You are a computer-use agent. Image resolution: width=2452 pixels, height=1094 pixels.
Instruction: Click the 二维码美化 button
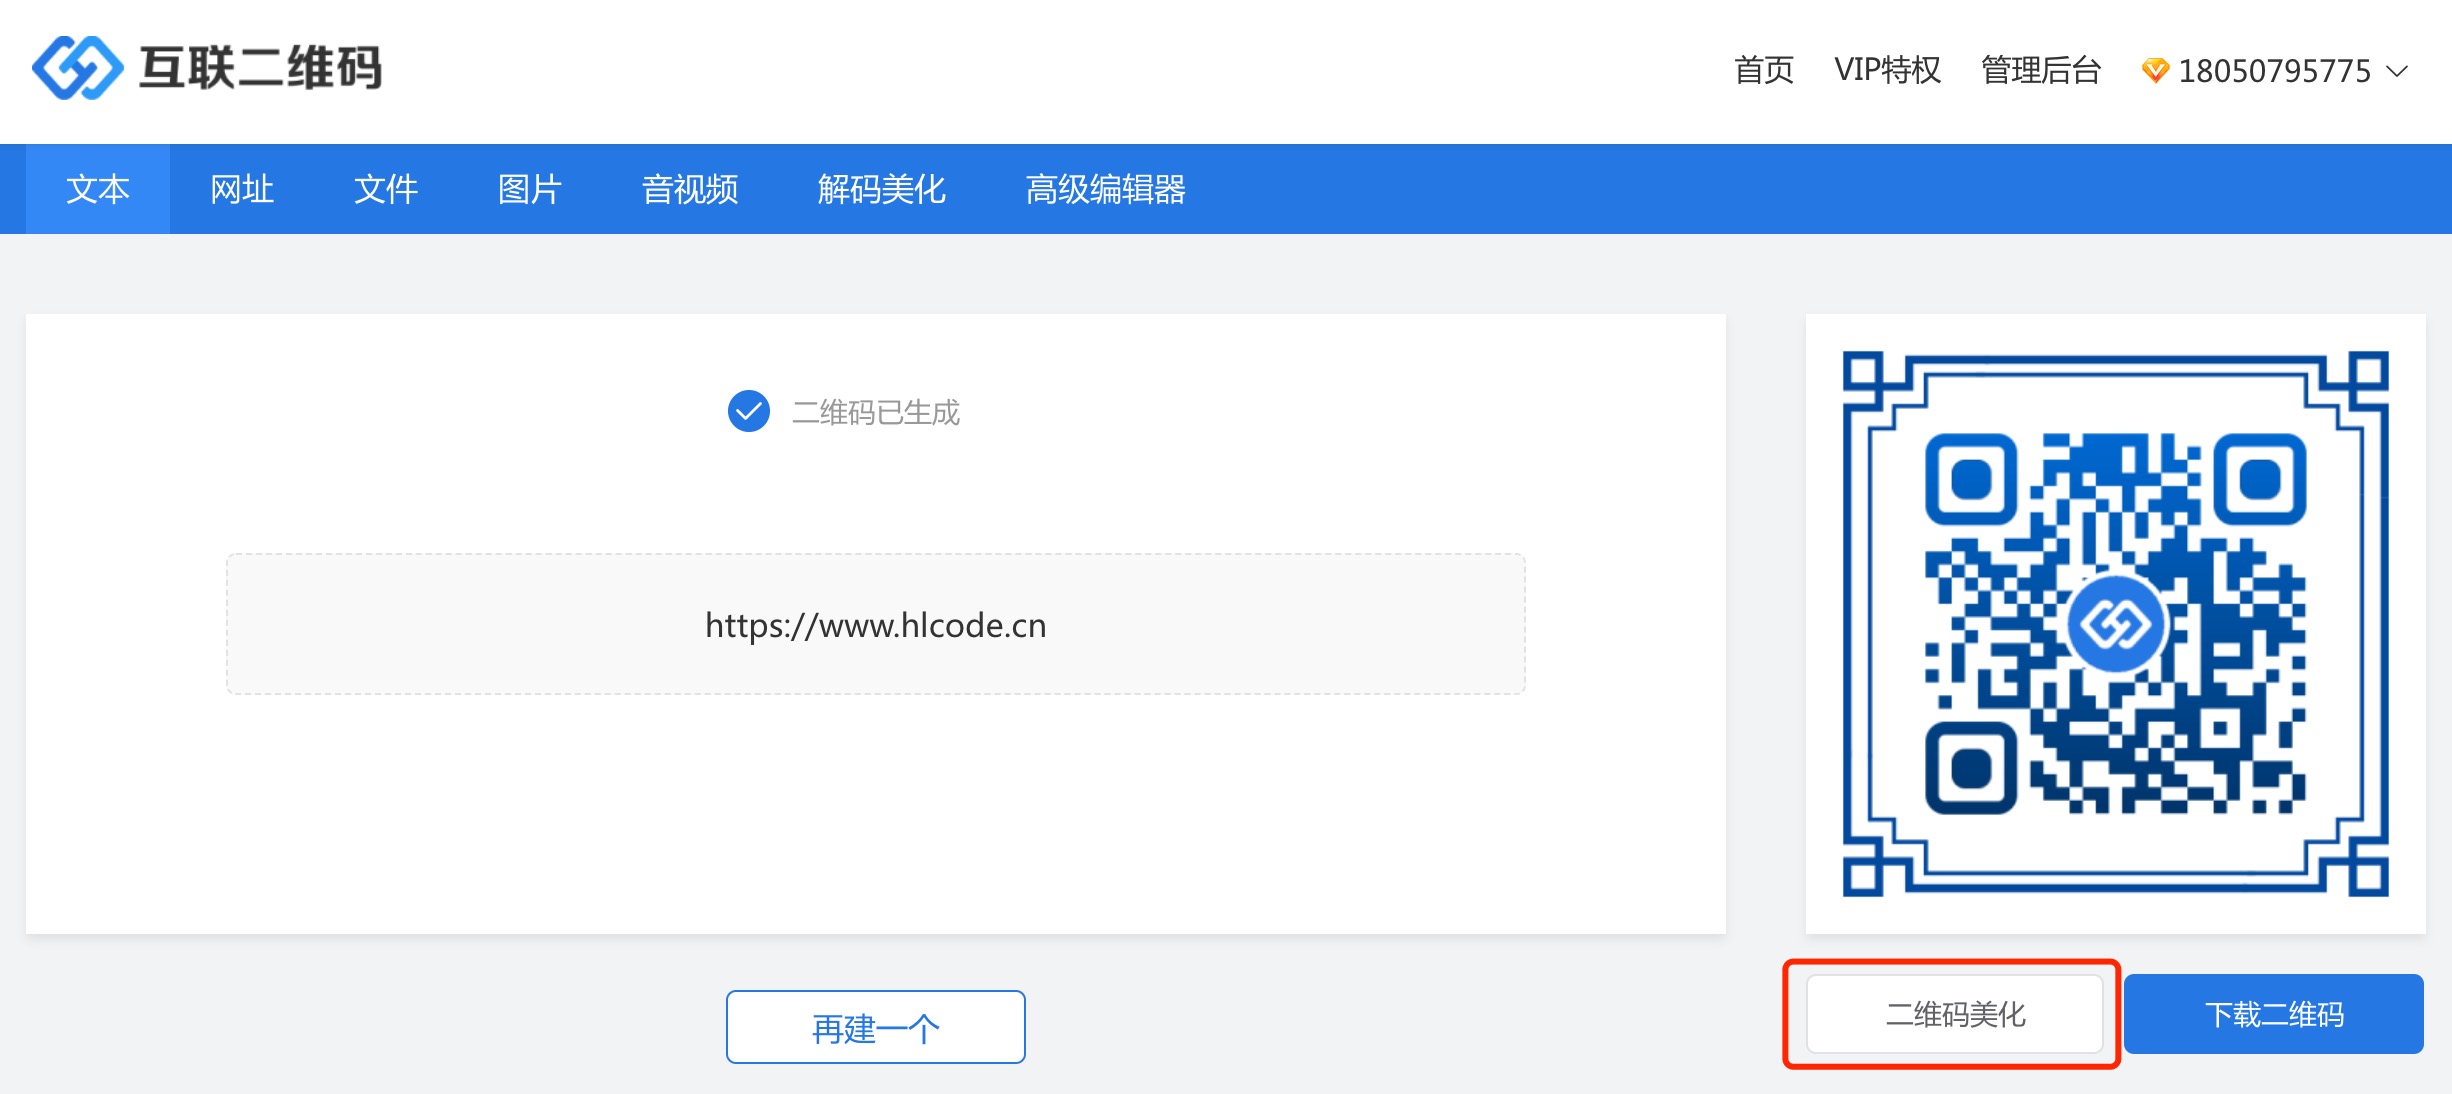point(1955,1014)
